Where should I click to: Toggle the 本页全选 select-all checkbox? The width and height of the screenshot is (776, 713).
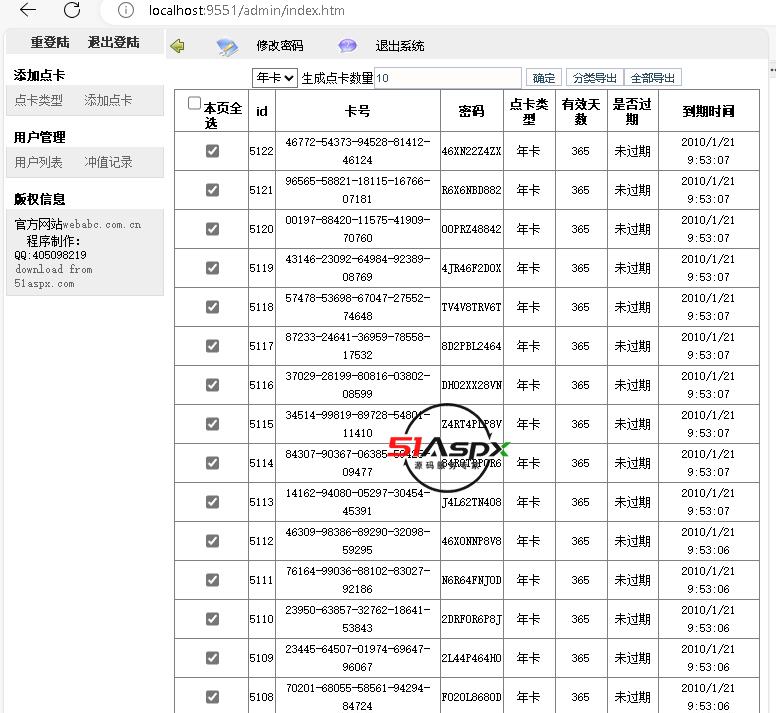click(x=194, y=103)
